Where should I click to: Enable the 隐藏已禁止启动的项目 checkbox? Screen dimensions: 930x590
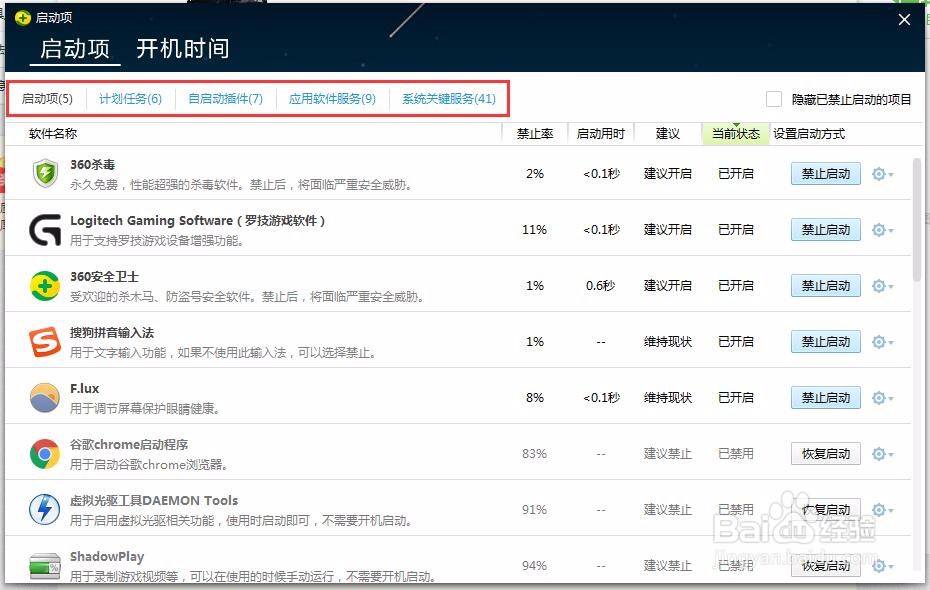773,99
